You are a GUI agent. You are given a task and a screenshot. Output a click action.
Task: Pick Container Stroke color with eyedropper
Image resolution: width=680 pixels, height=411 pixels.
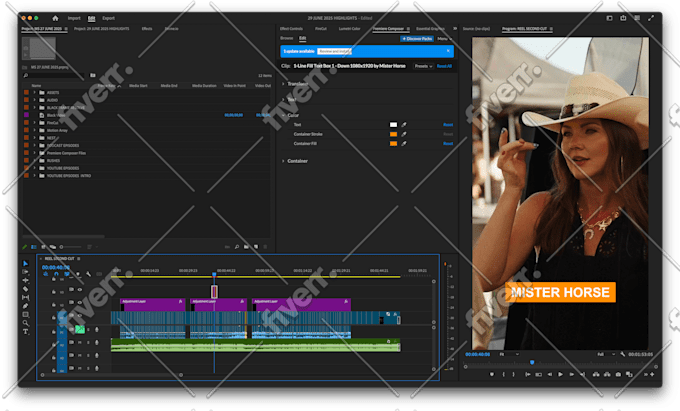(x=404, y=134)
